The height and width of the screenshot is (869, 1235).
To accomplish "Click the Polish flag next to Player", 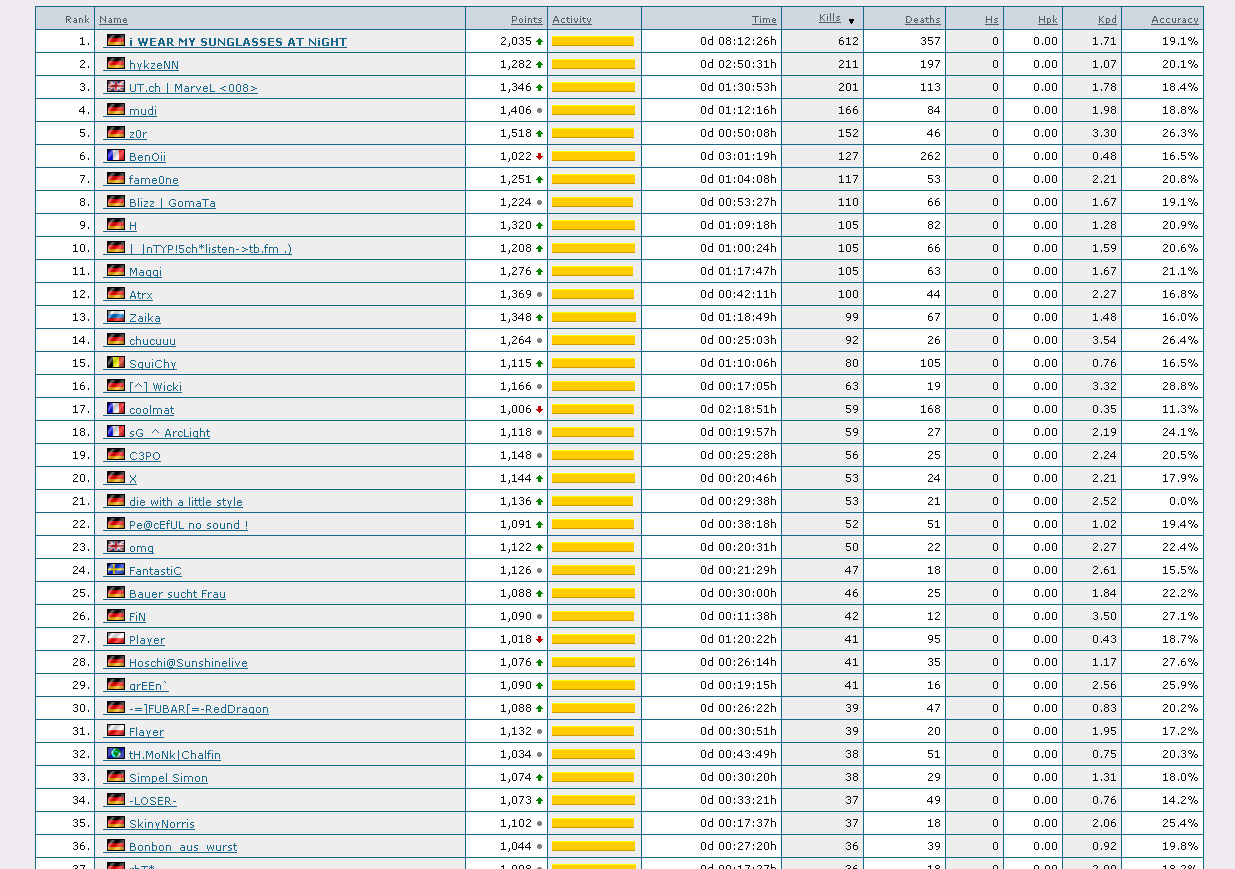I will coord(116,639).
